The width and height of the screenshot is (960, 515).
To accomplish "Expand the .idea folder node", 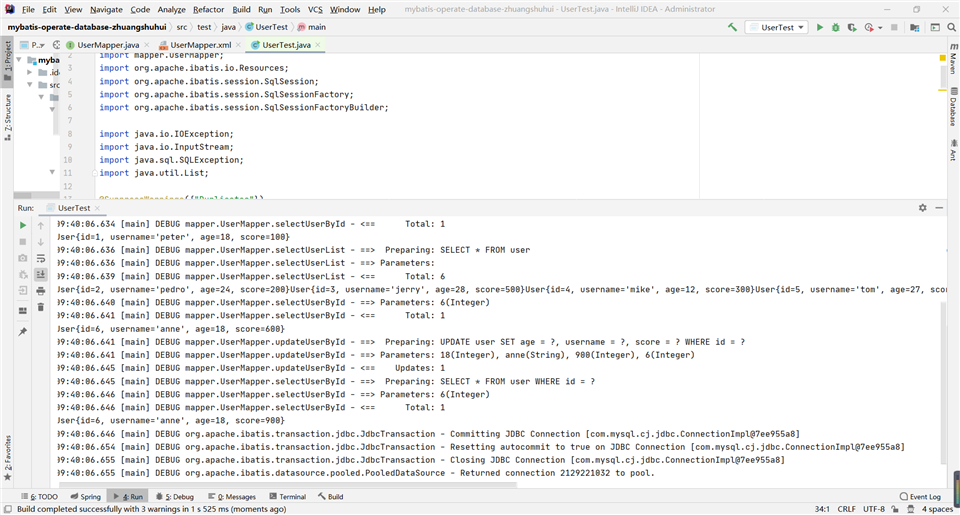I will click(29, 72).
